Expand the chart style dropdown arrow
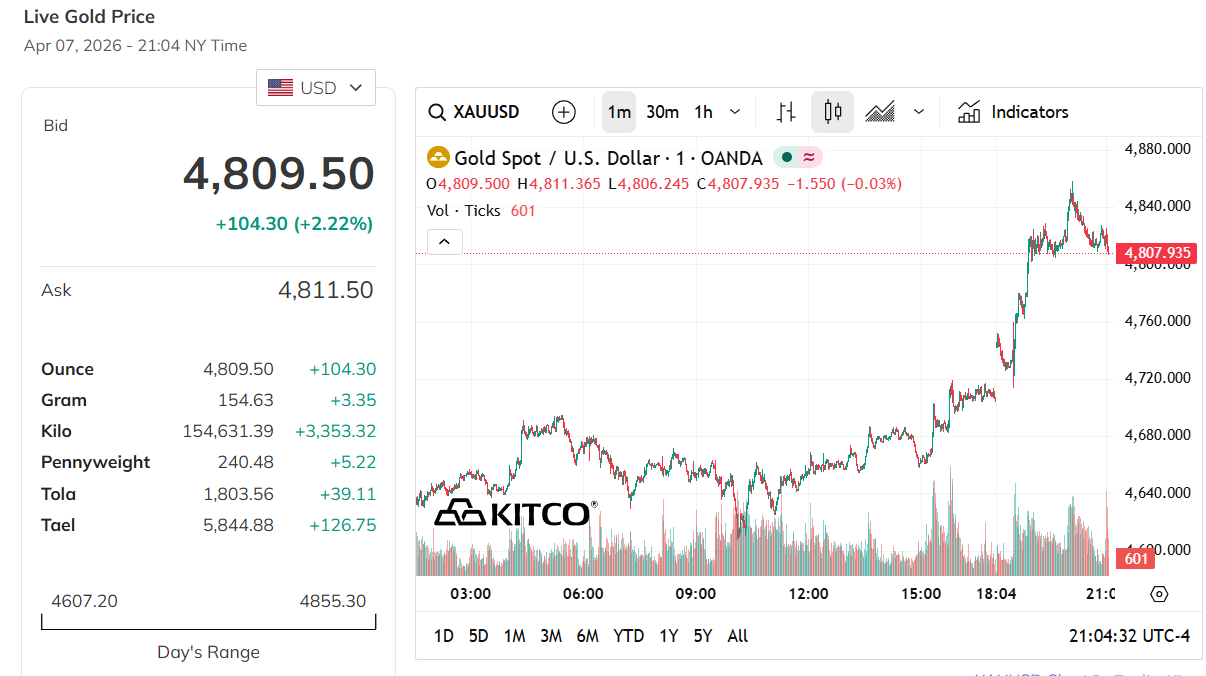This screenshot has height=676, width=1206. (x=919, y=112)
